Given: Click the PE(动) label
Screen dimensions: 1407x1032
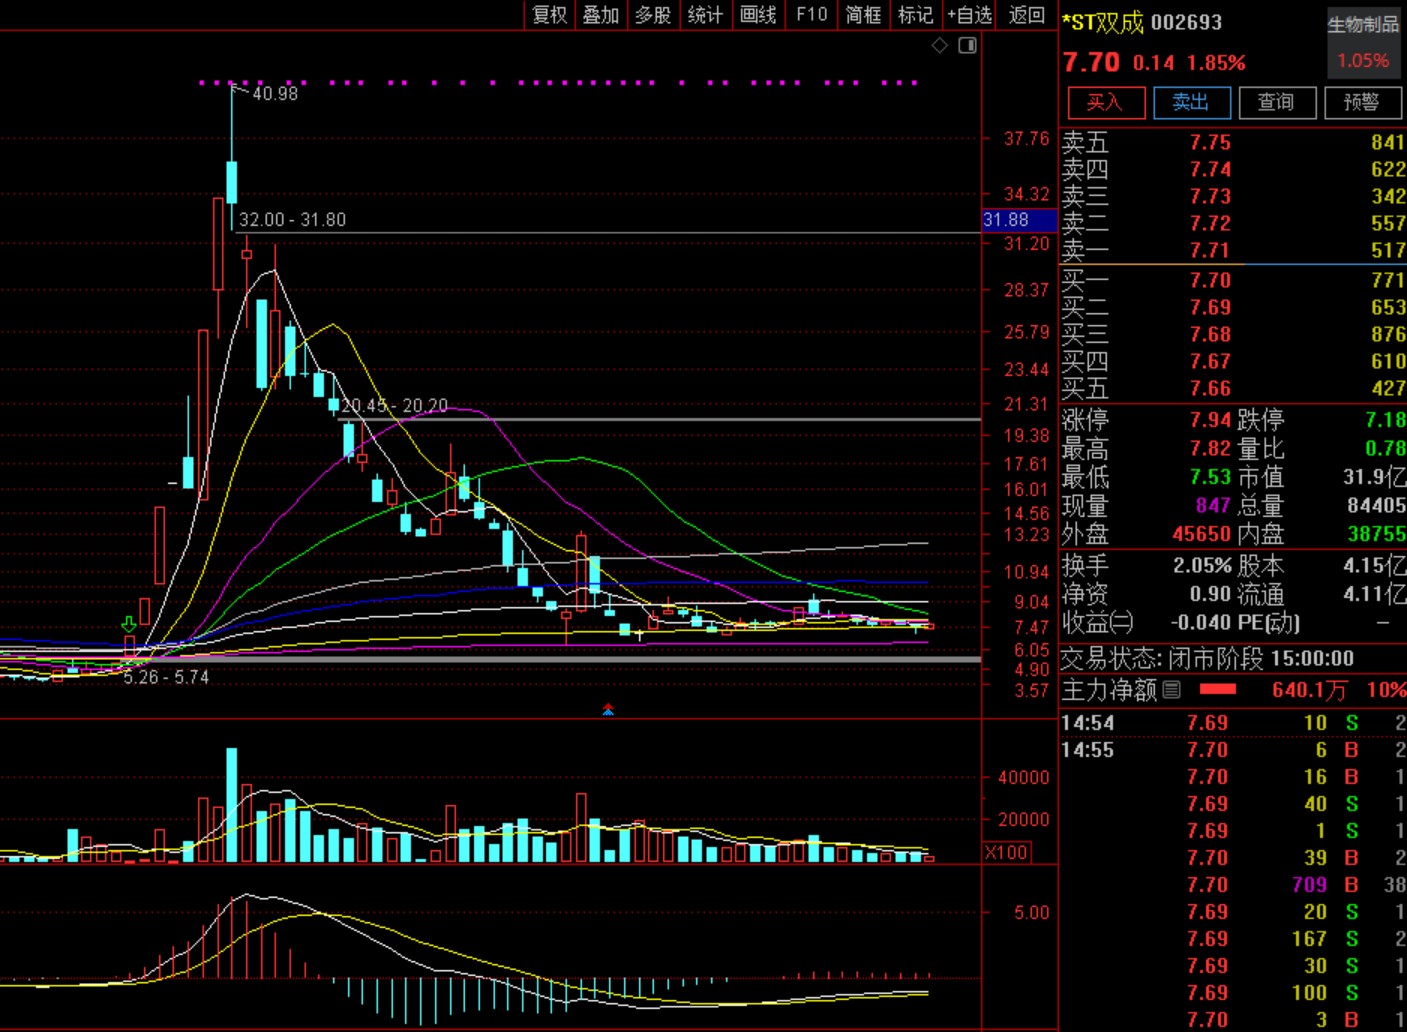Looking at the screenshot, I should pos(1268,622).
